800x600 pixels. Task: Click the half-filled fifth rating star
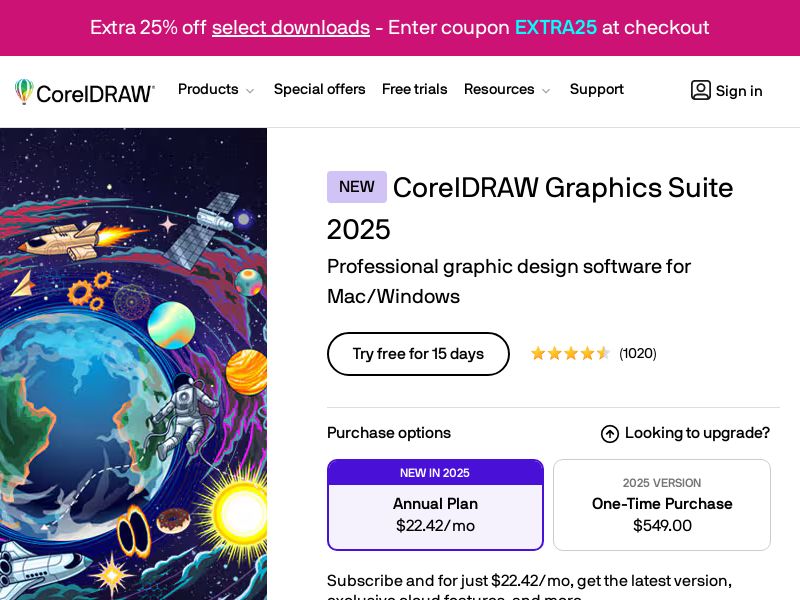tap(601, 353)
